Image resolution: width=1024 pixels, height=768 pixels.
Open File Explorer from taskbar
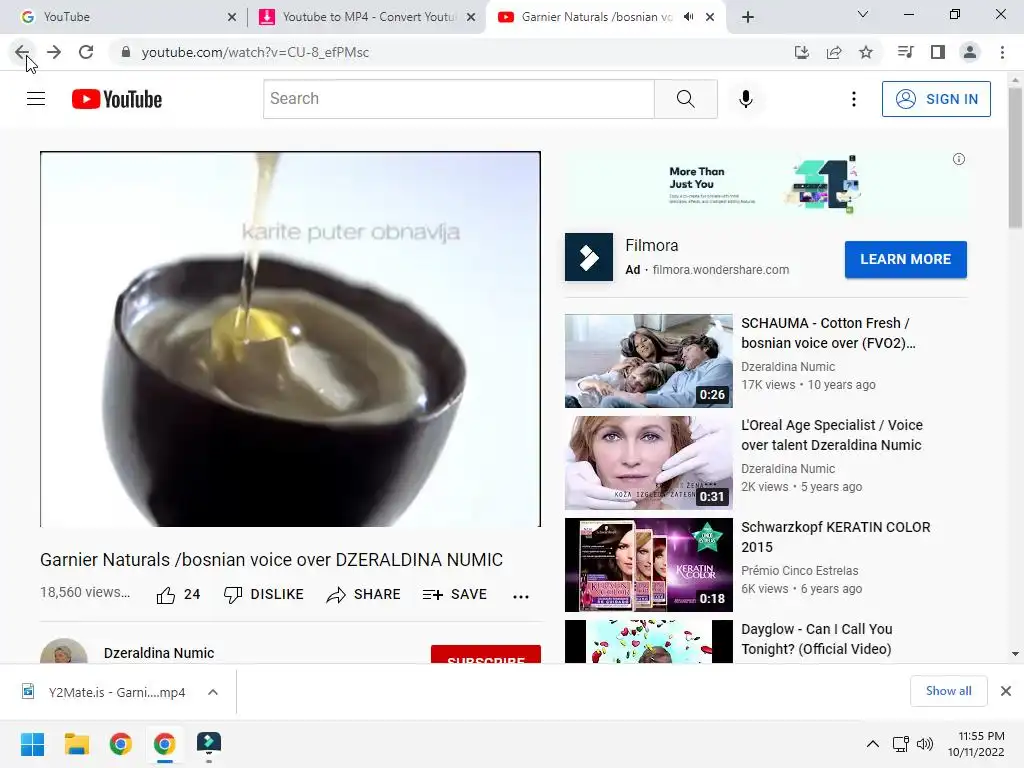pyautogui.click(x=76, y=744)
